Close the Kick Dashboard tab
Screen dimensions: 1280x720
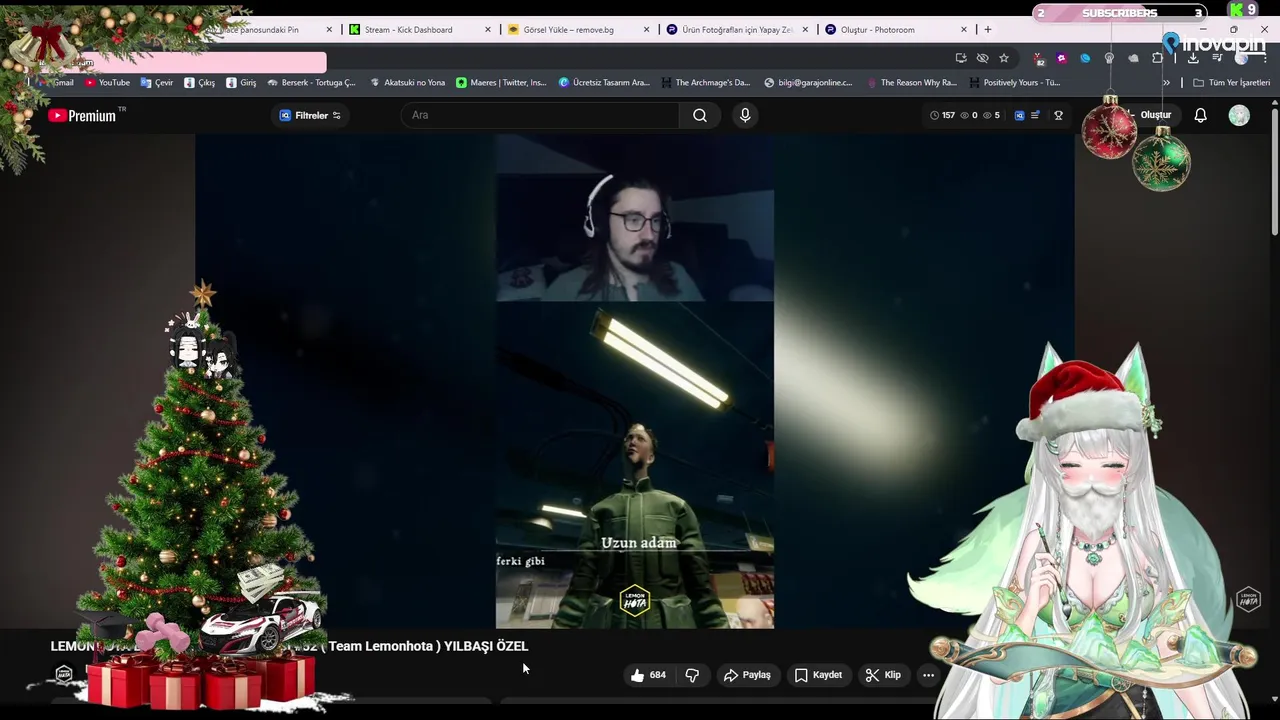point(488,30)
